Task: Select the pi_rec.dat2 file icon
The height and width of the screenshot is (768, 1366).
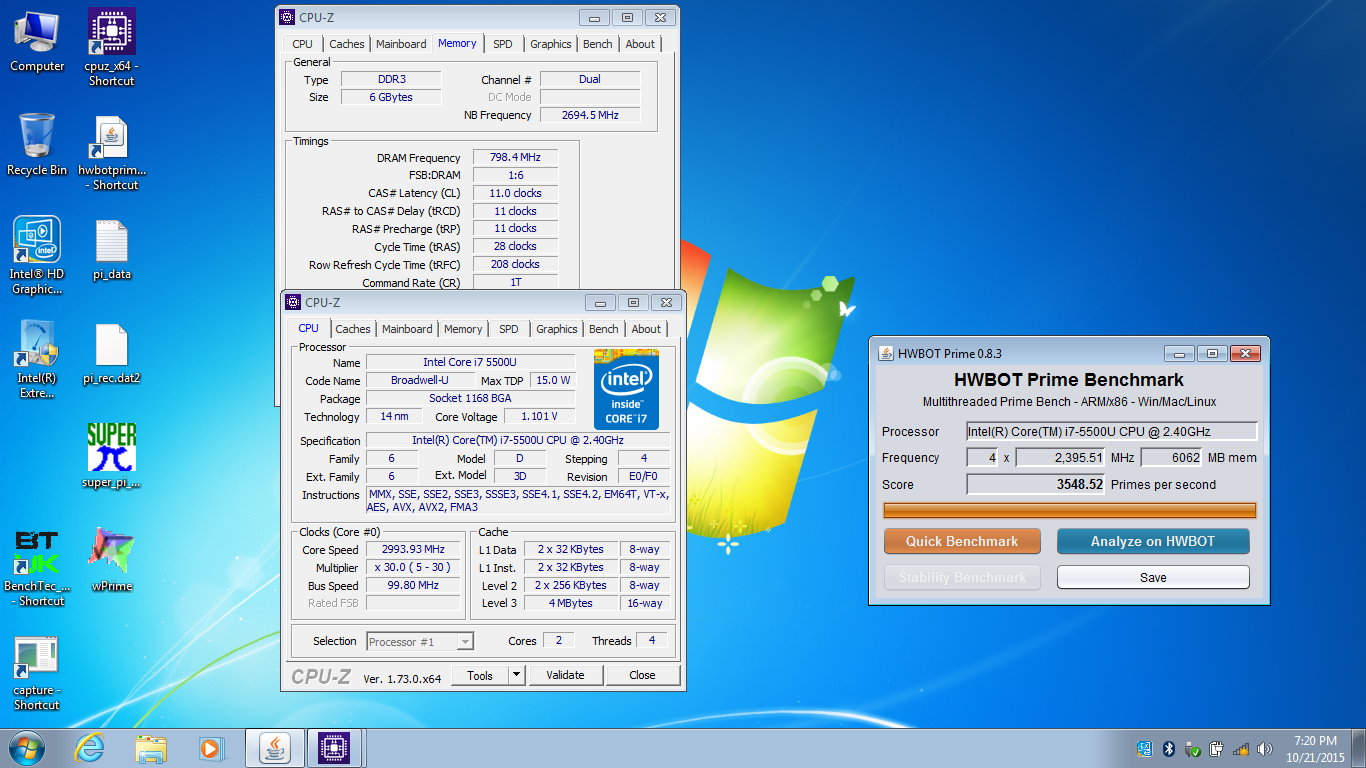Action: [111, 354]
